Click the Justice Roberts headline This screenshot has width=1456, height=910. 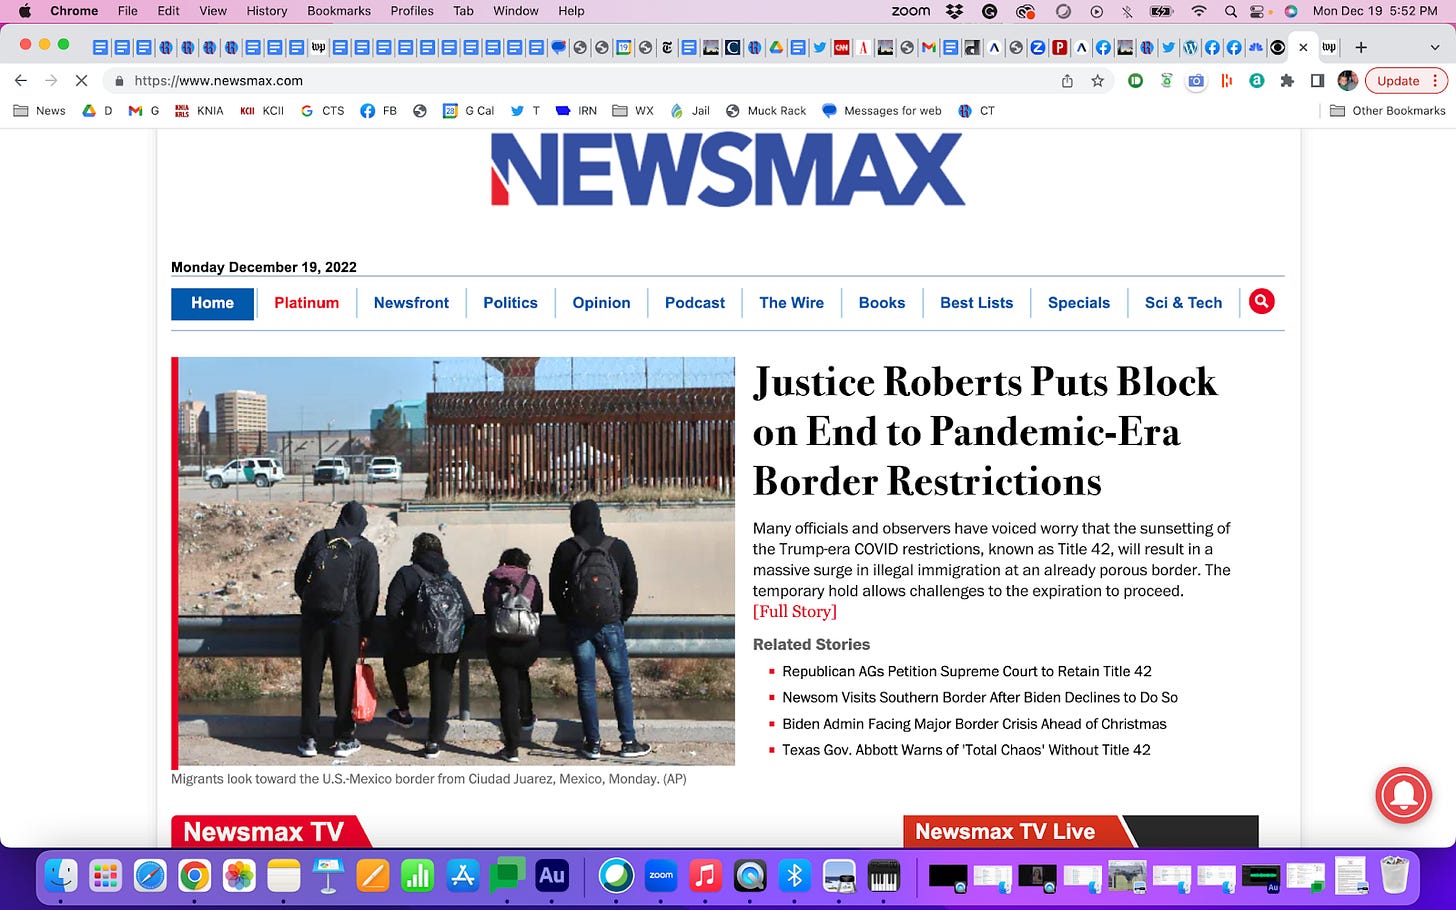point(985,431)
